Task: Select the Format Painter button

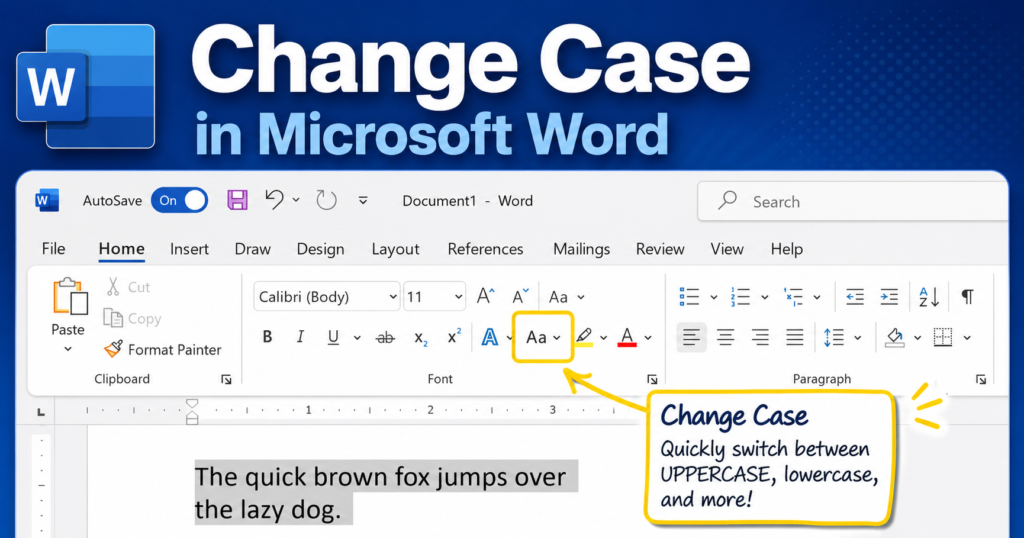Action: 163,349
